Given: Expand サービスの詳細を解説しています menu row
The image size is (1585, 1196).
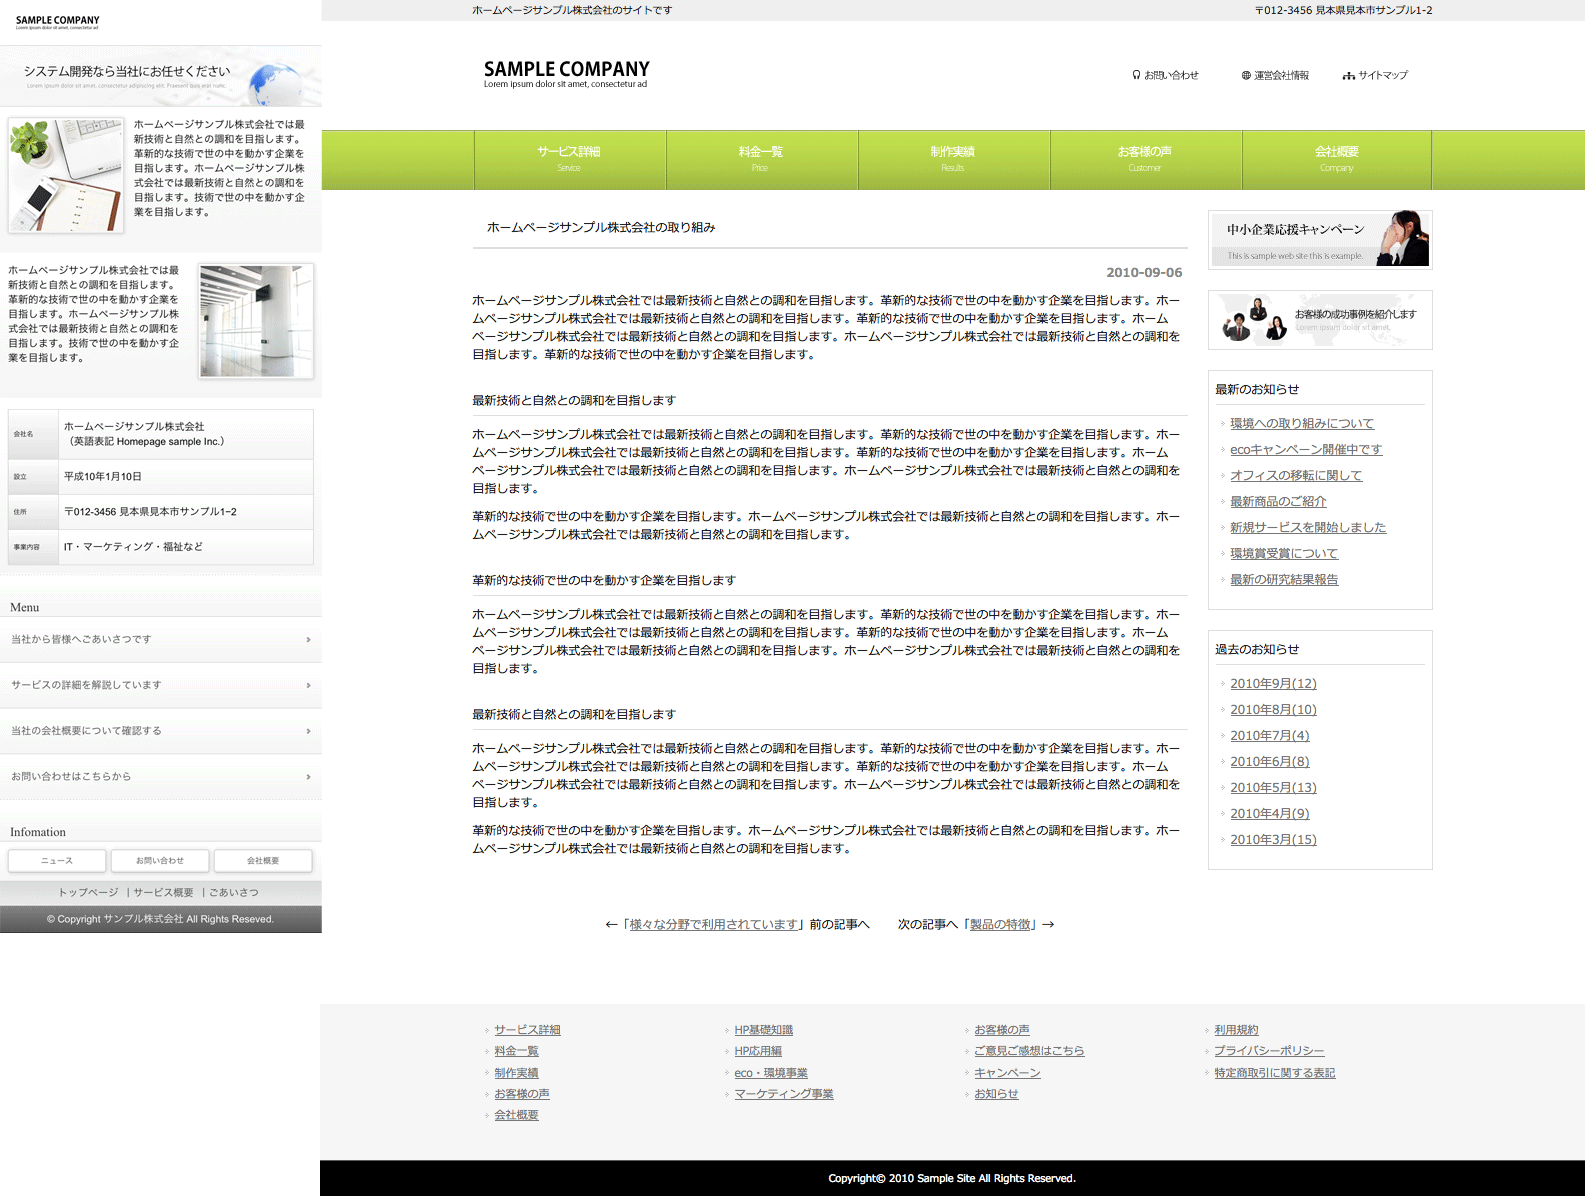Looking at the screenshot, I should coord(160,686).
